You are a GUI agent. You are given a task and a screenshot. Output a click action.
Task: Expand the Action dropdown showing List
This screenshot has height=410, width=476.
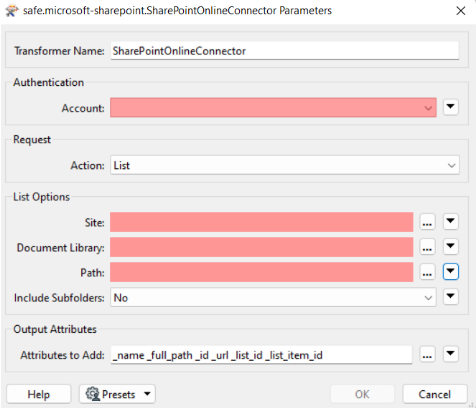point(285,165)
